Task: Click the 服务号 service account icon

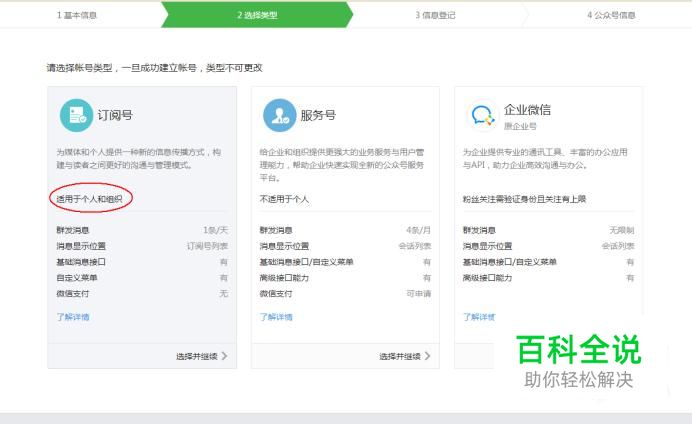Action: pyautogui.click(x=279, y=115)
